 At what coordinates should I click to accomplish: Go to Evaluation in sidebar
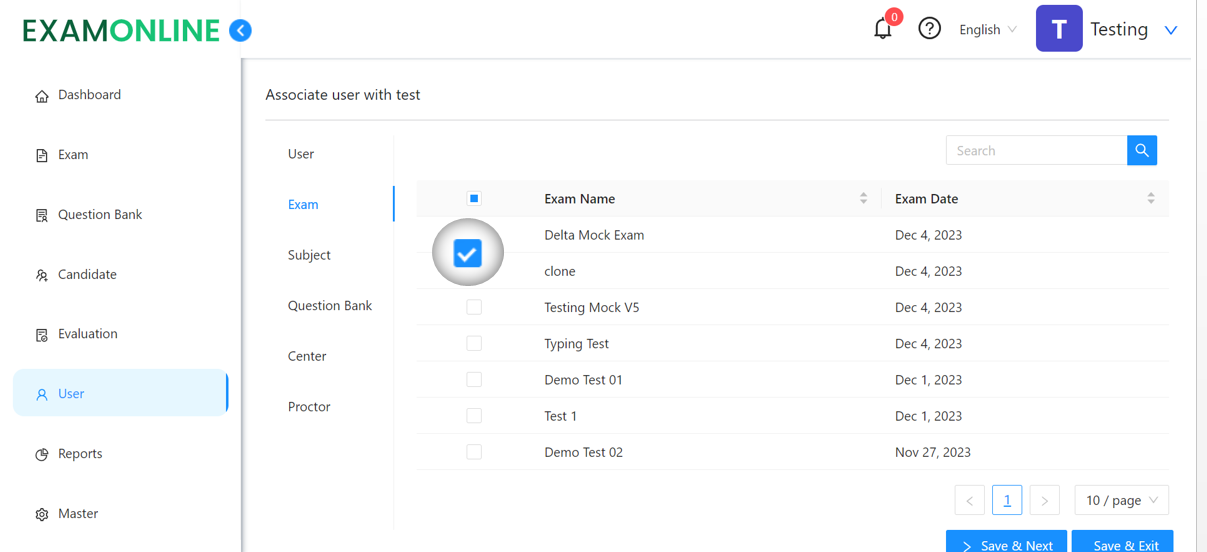click(x=87, y=334)
